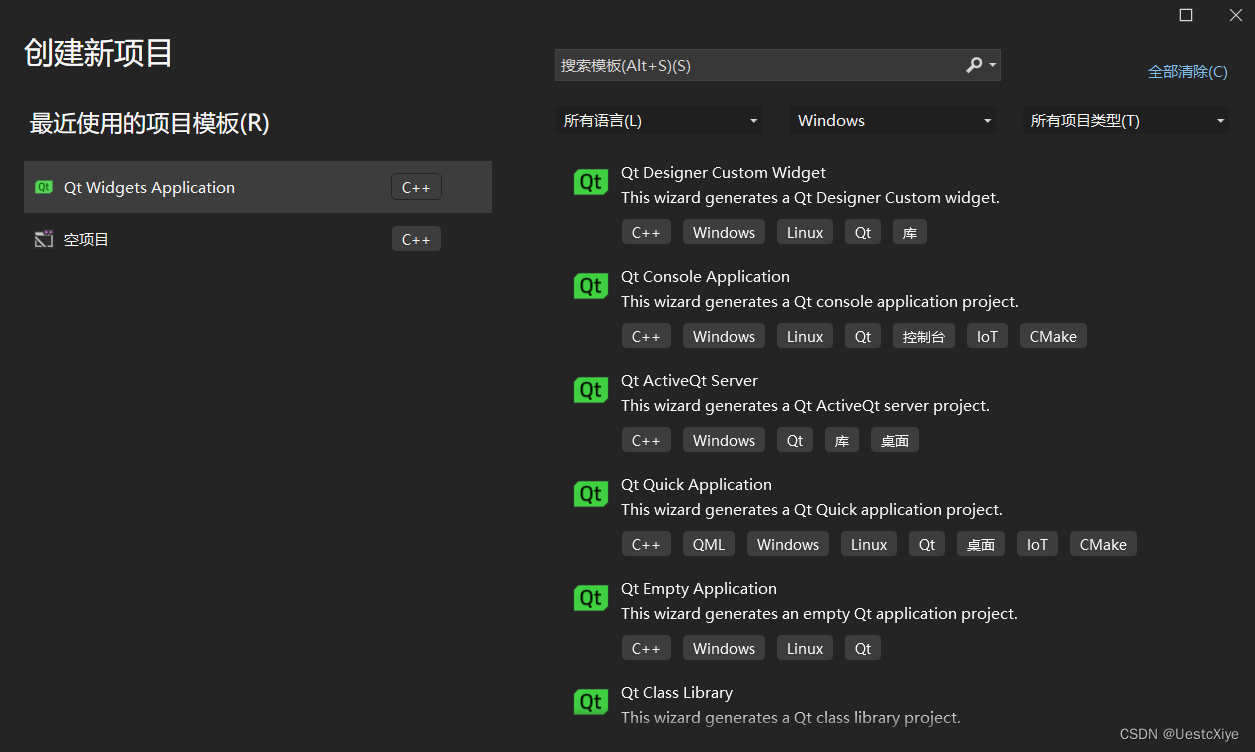Click description 'This wizard generates a Qt Quick application project.'
The image size is (1255, 752).
click(x=812, y=510)
